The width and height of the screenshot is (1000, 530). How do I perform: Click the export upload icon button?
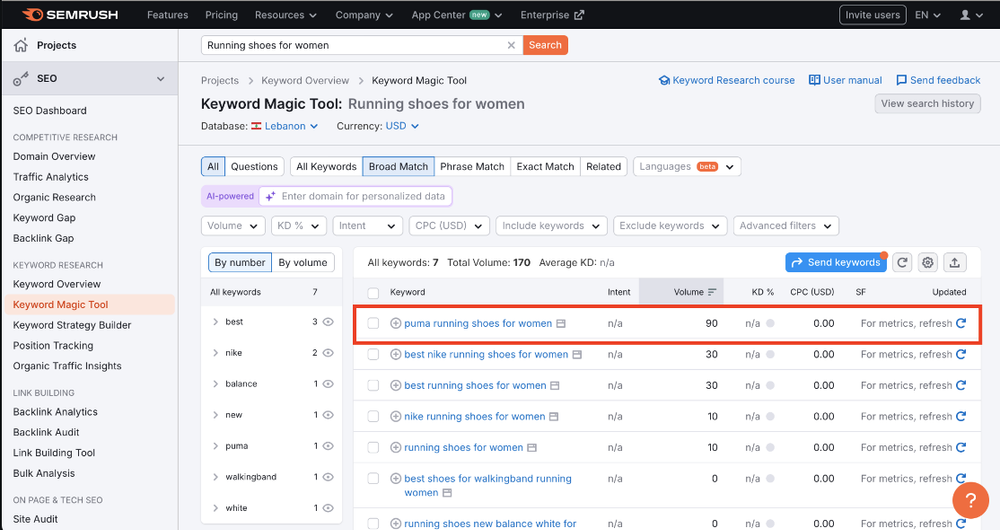tap(955, 262)
